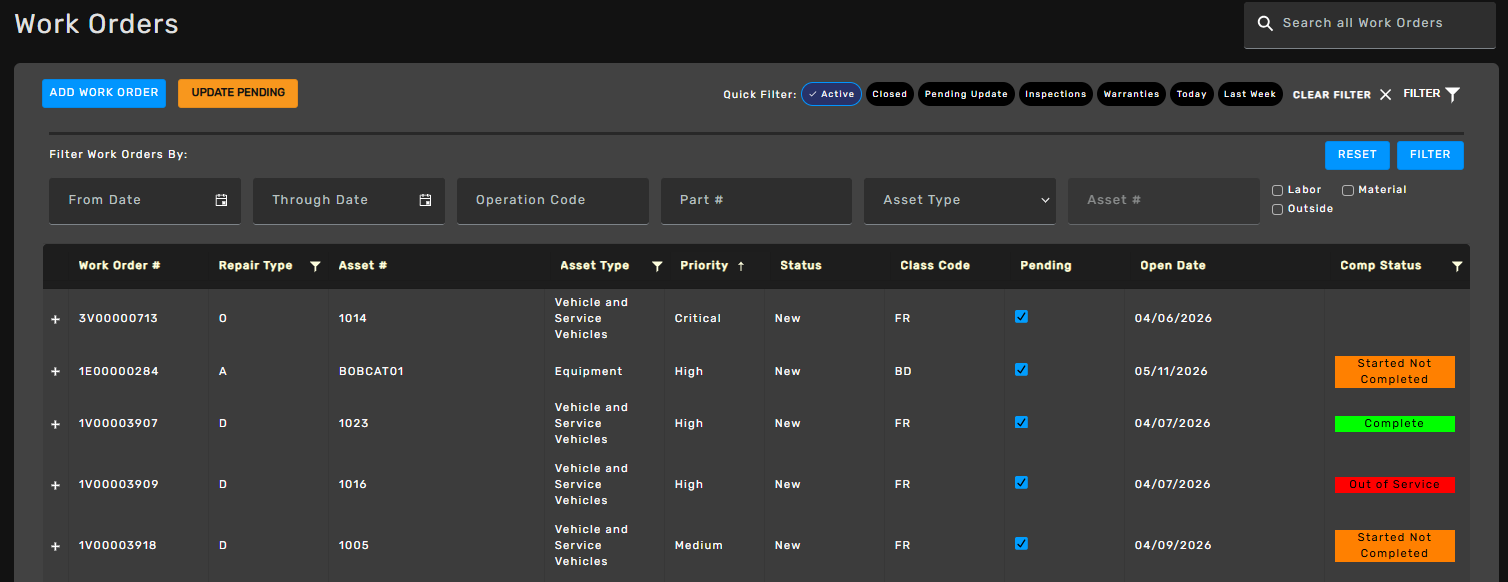Expand row for work order 1V00003907
Screen dimensions: 1508x582
click(x=56, y=424)
